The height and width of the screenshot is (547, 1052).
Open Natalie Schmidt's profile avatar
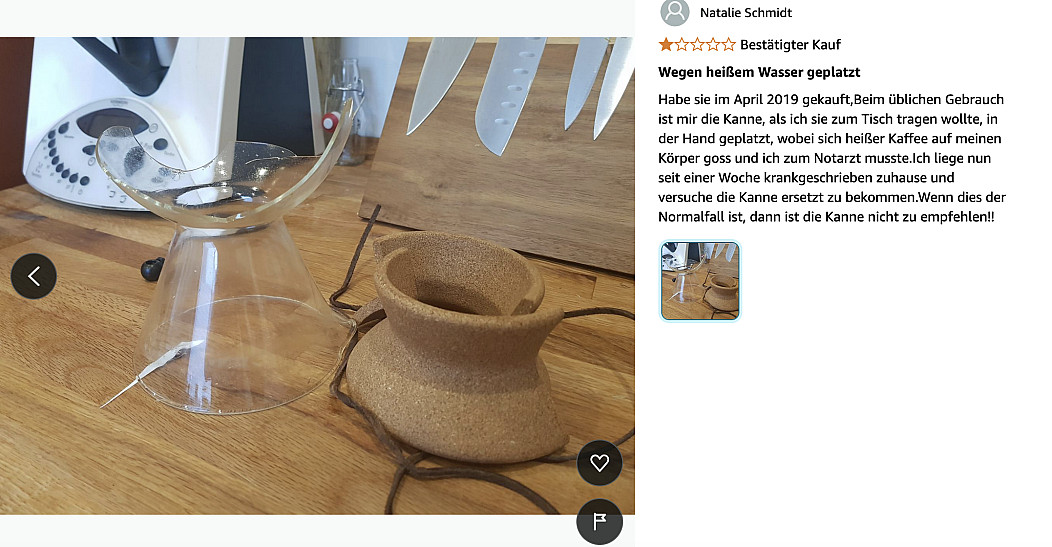[675, 12]
